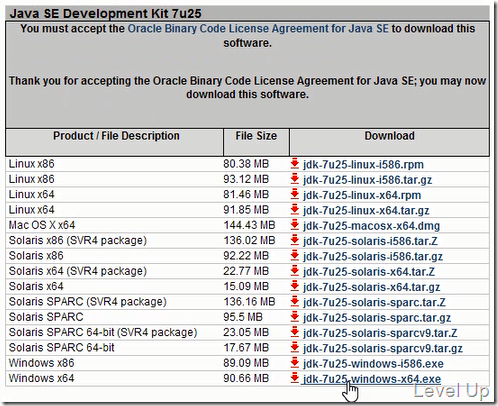The image size is (498, 406).
Task: Download jdk-7u25-linux-i586.rpm link
Action: [363, 165]
